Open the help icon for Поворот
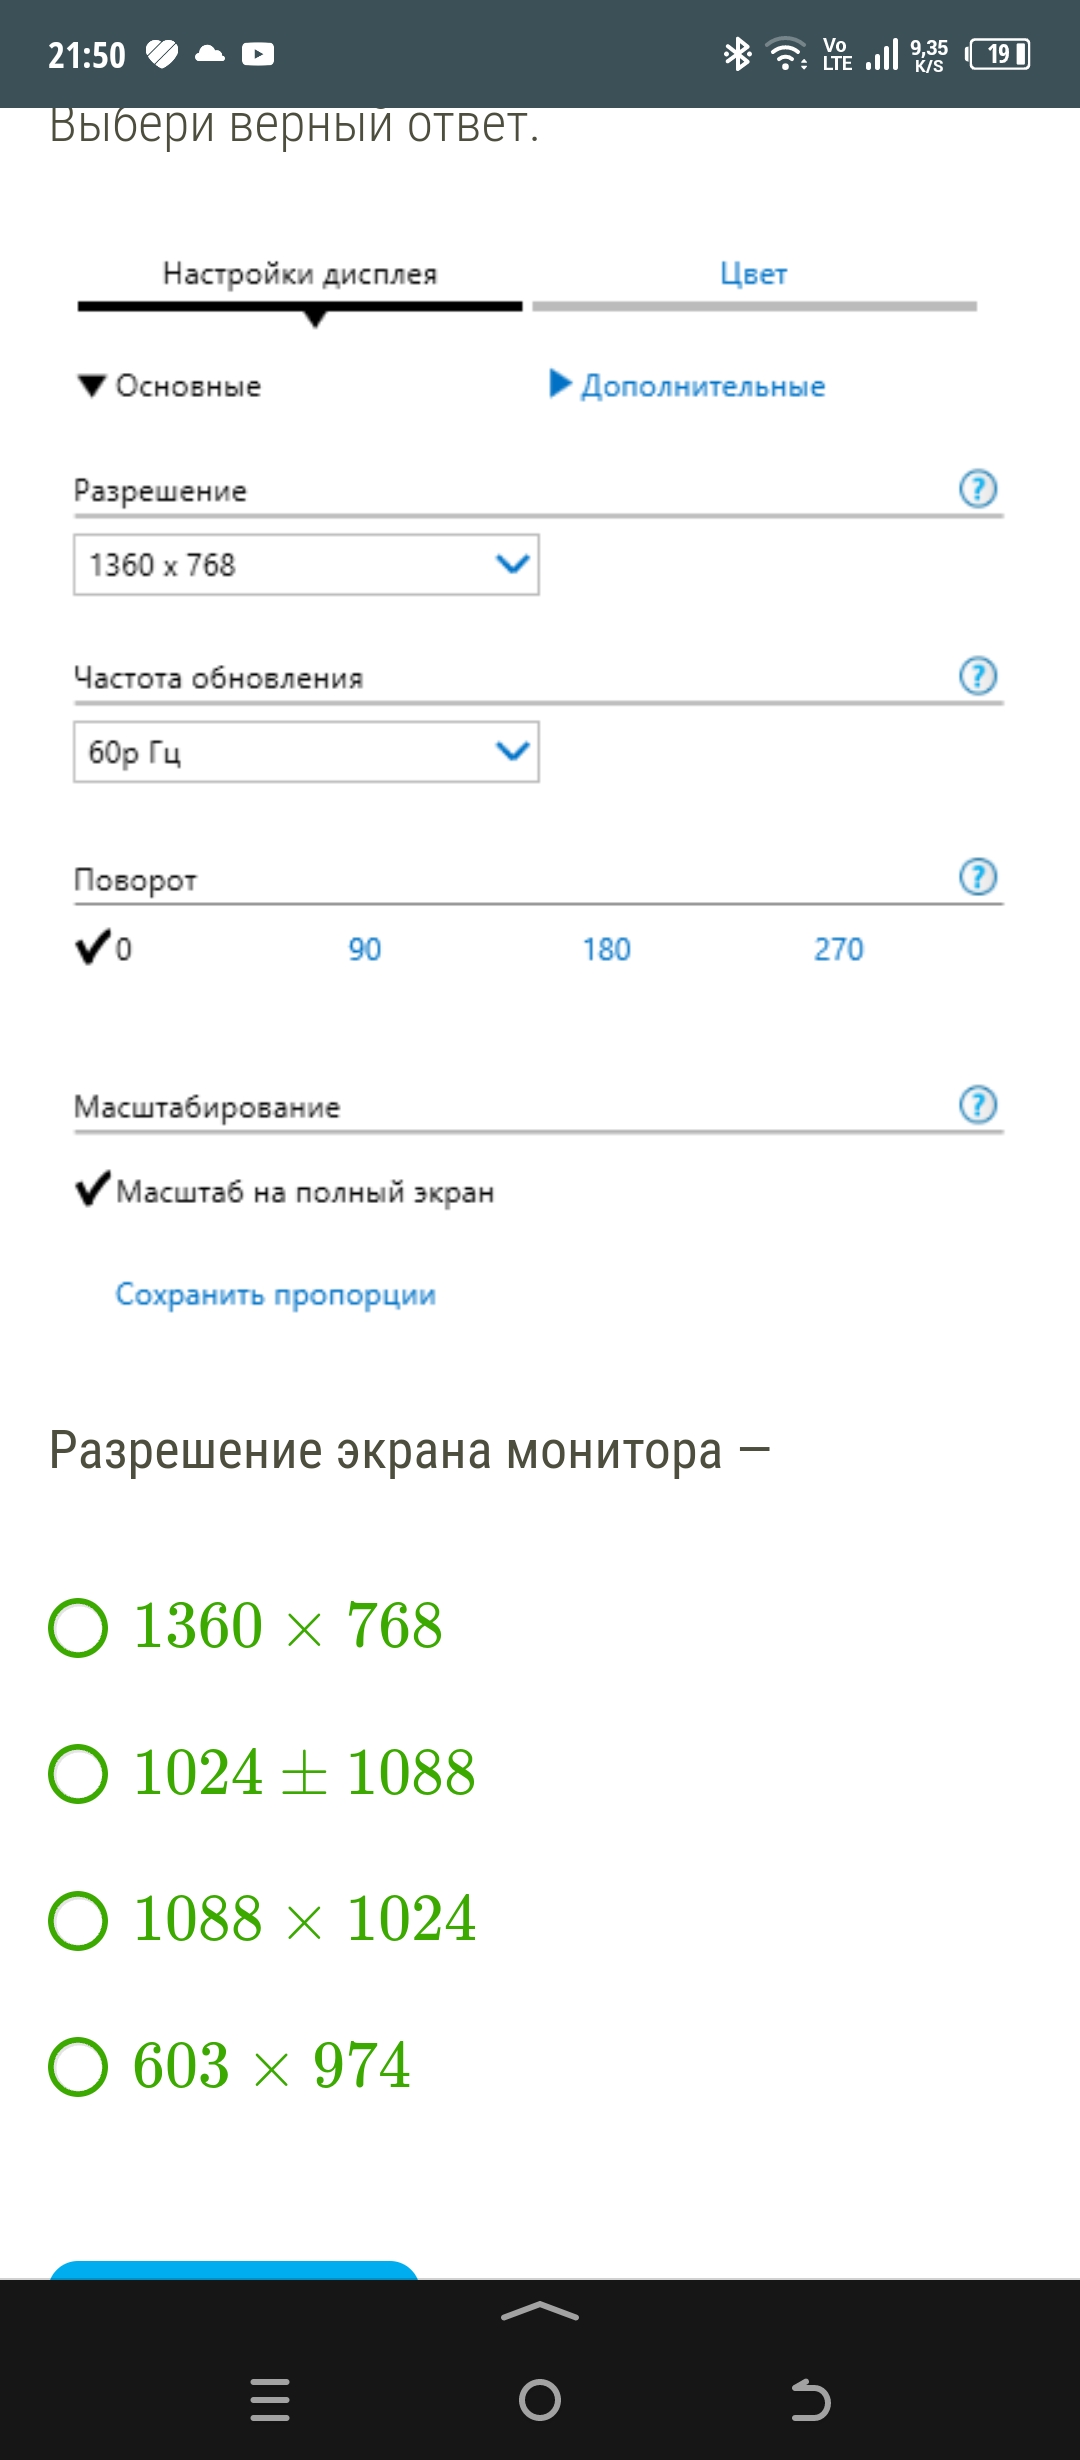 978,877
